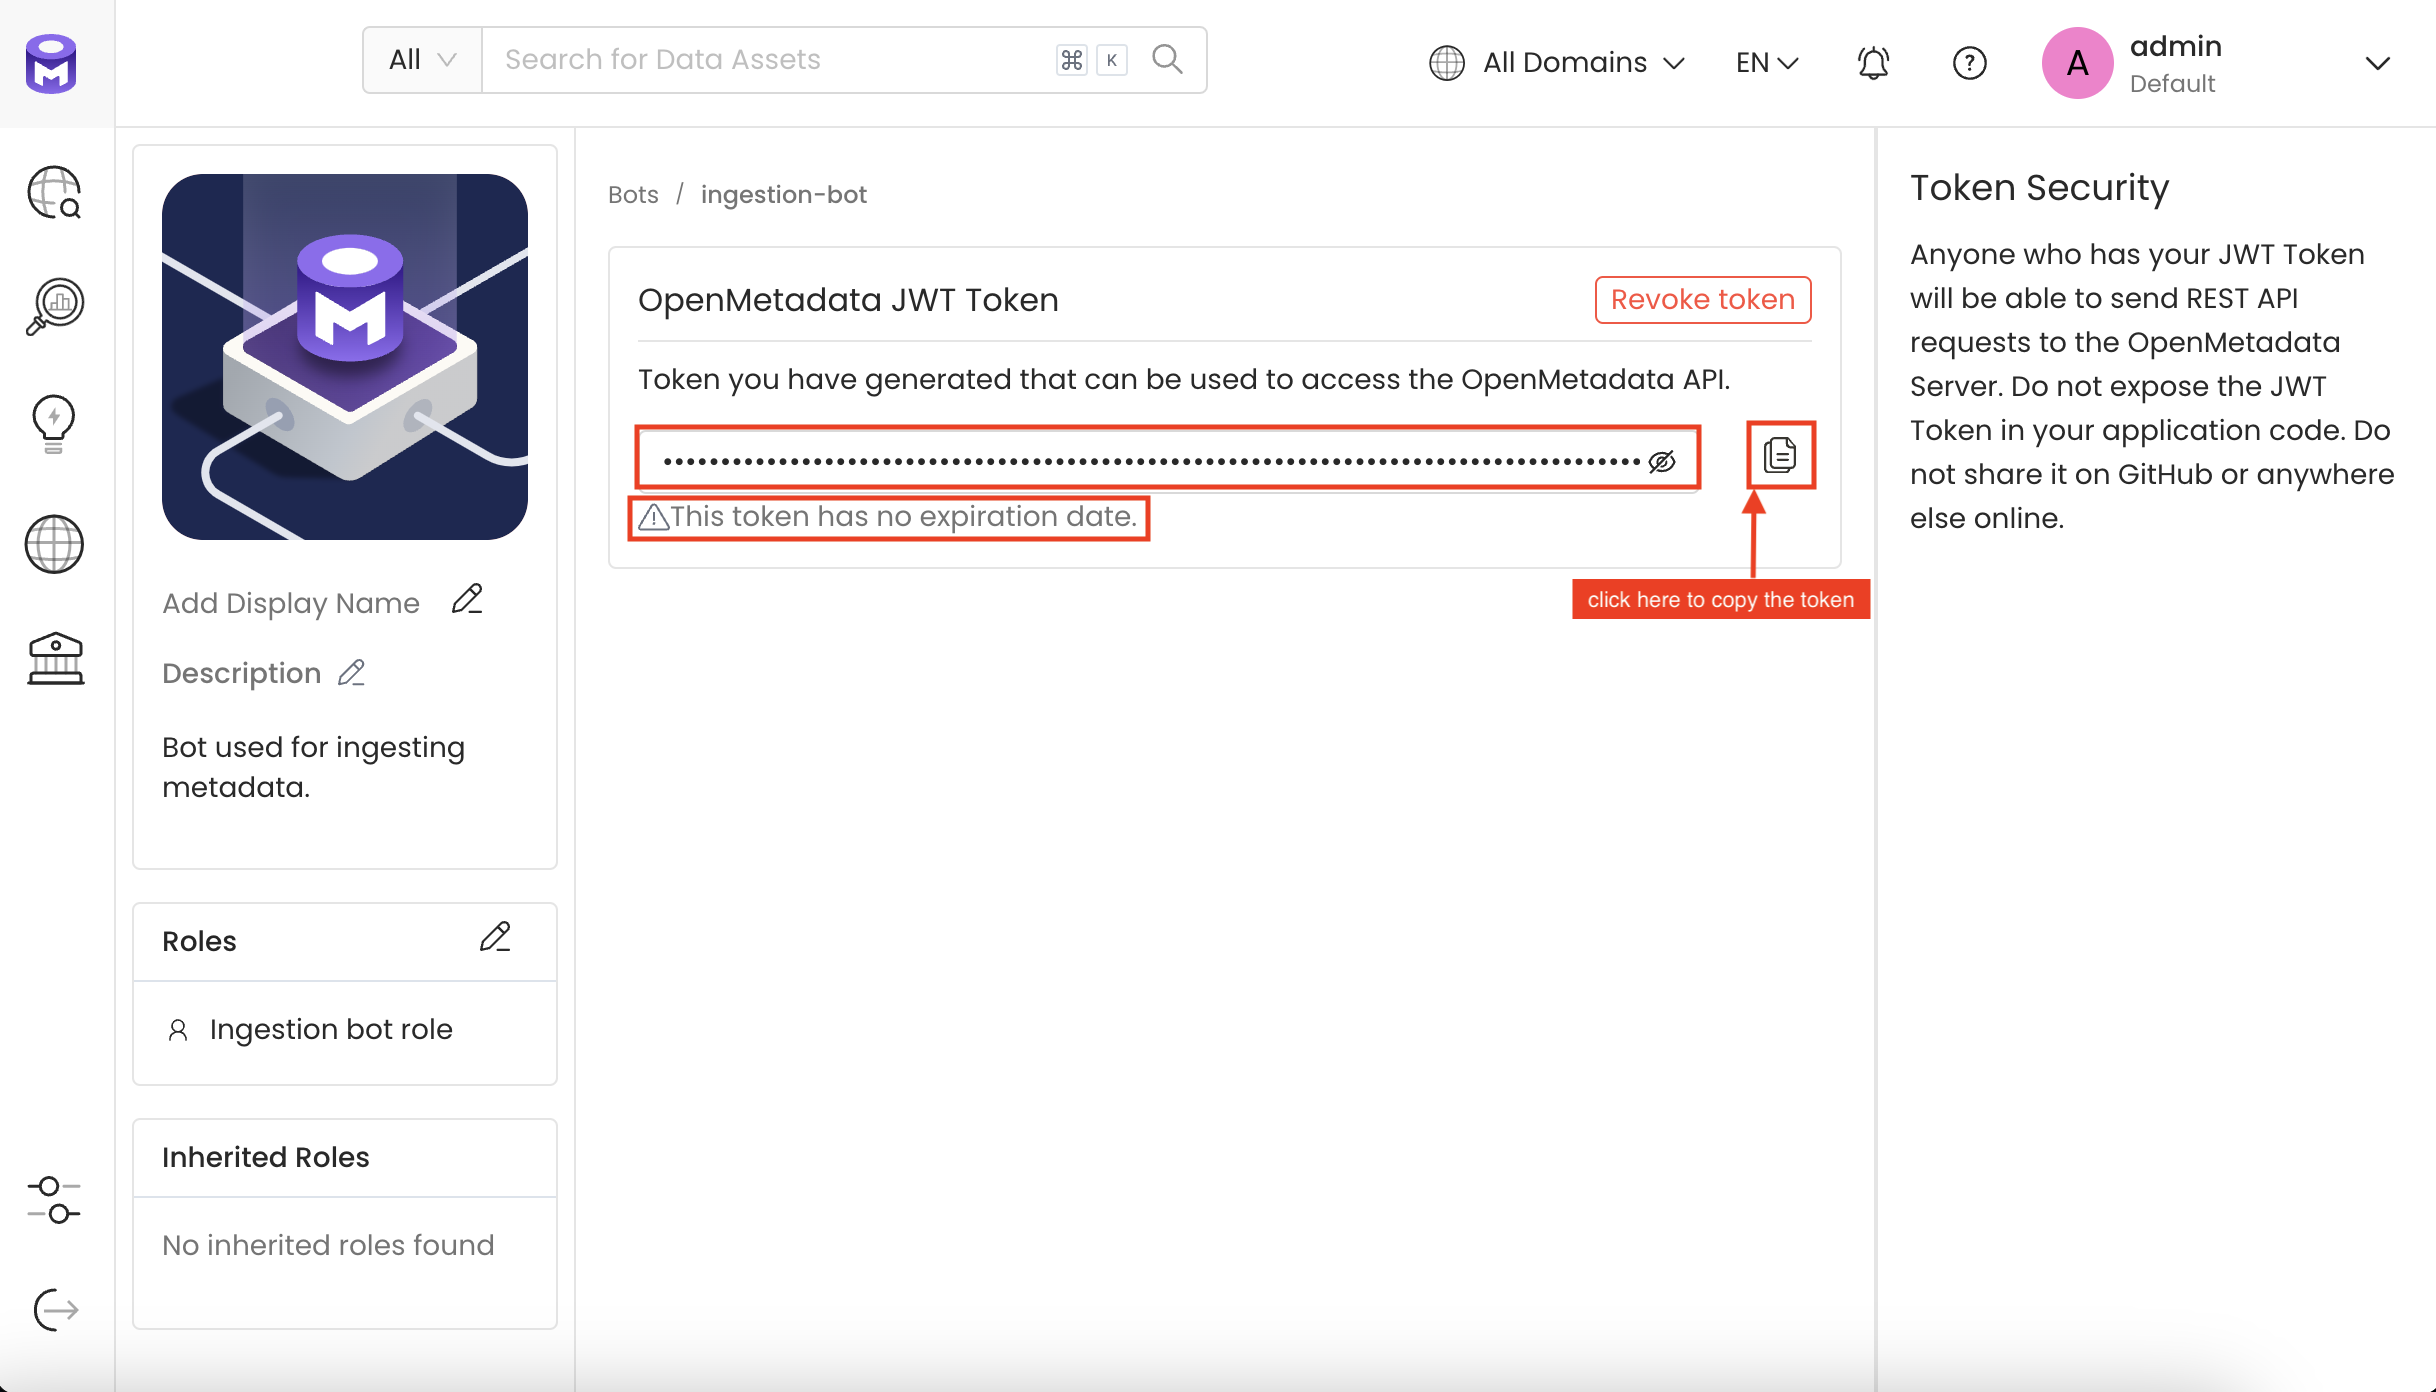Click the Revoke token button
This screenshot has height=1392, width=2436.
[1702, 299]
